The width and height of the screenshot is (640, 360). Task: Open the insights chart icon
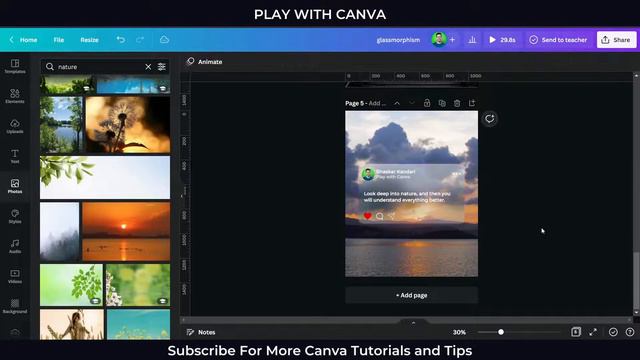(x=472, y=40)
